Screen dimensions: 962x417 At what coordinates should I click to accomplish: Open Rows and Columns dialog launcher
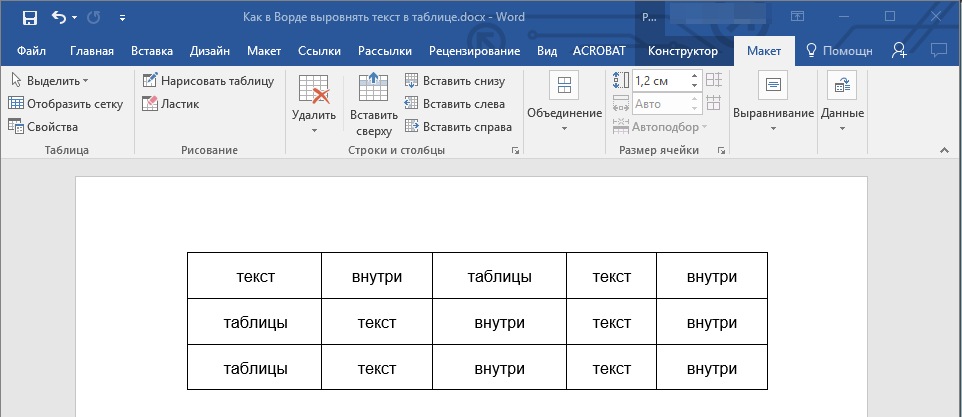pos(516,150)
